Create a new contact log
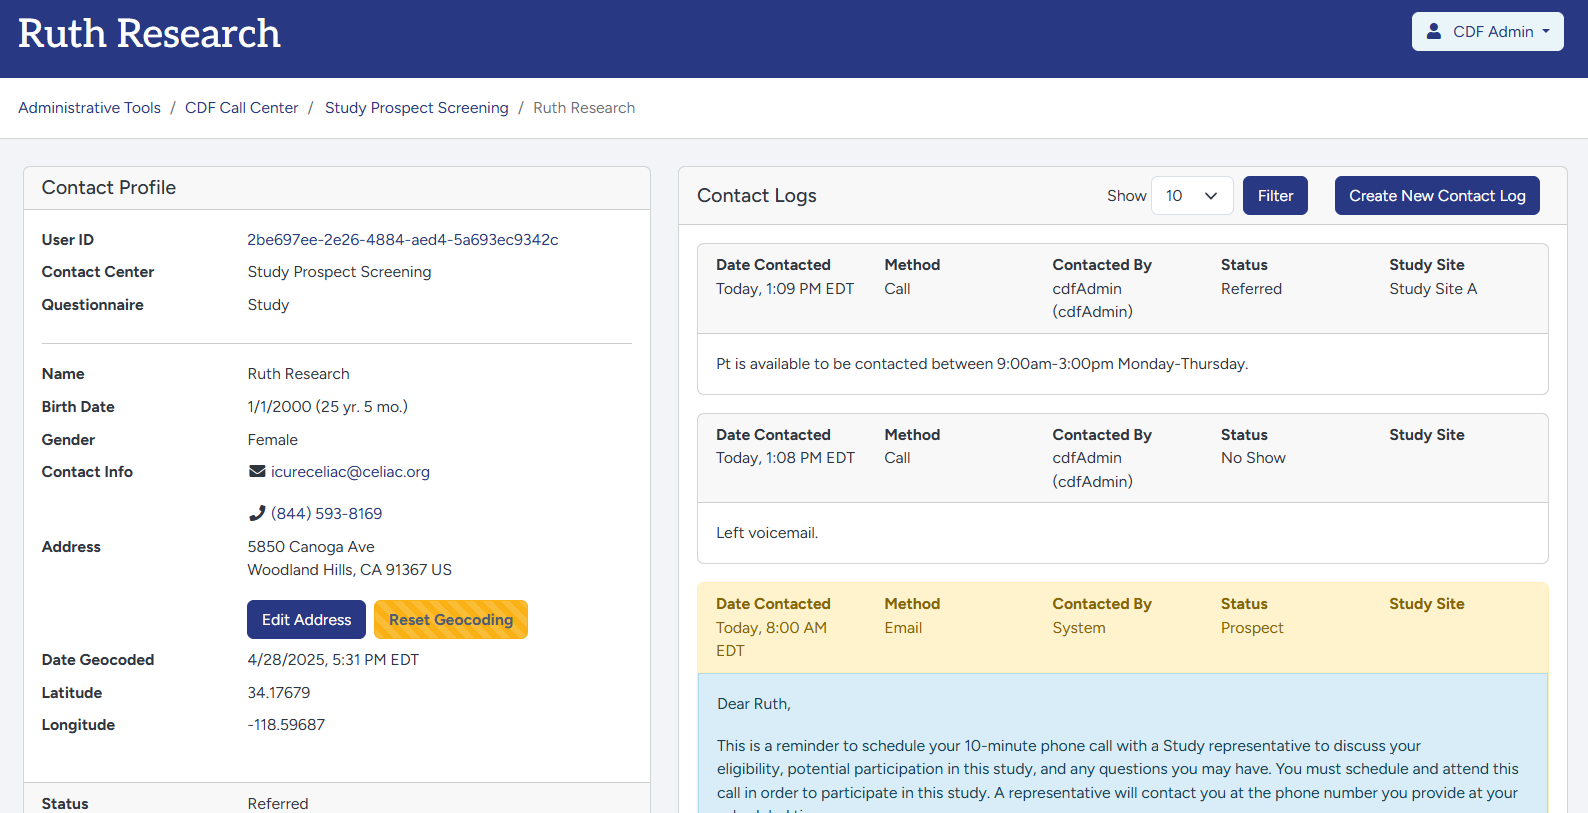Viewport: 1588px width, 813px height. click(x=1436, y=196)
